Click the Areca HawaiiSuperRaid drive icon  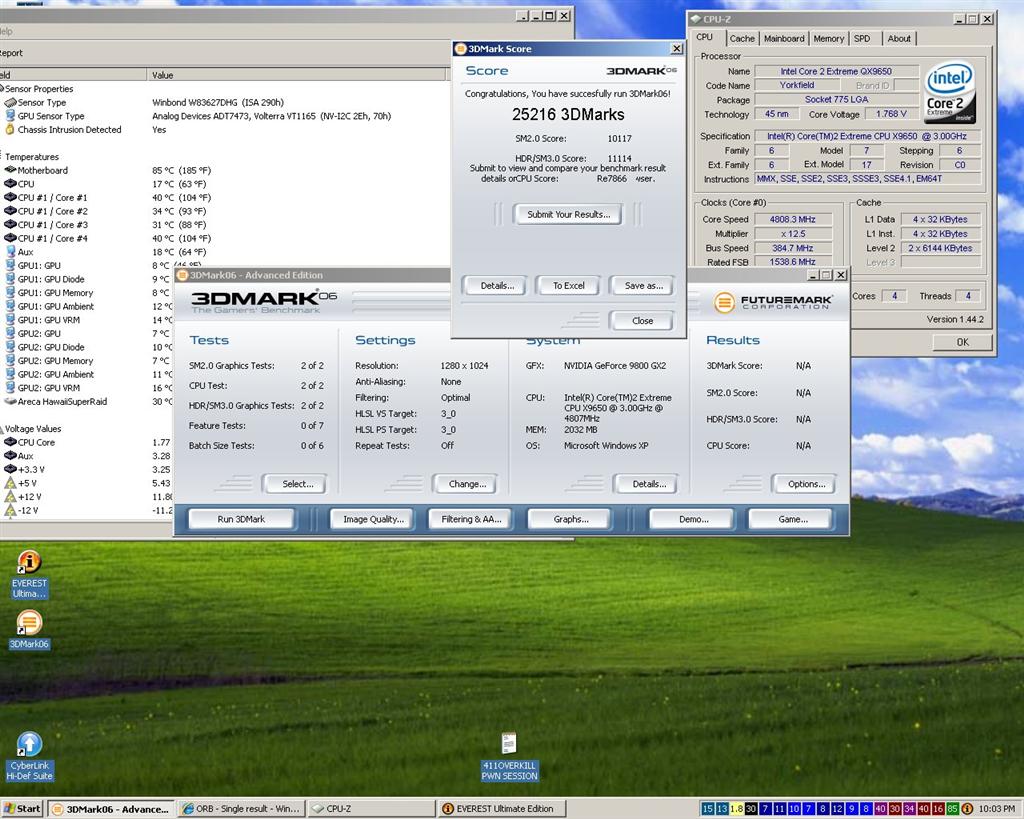pos(10,402)
